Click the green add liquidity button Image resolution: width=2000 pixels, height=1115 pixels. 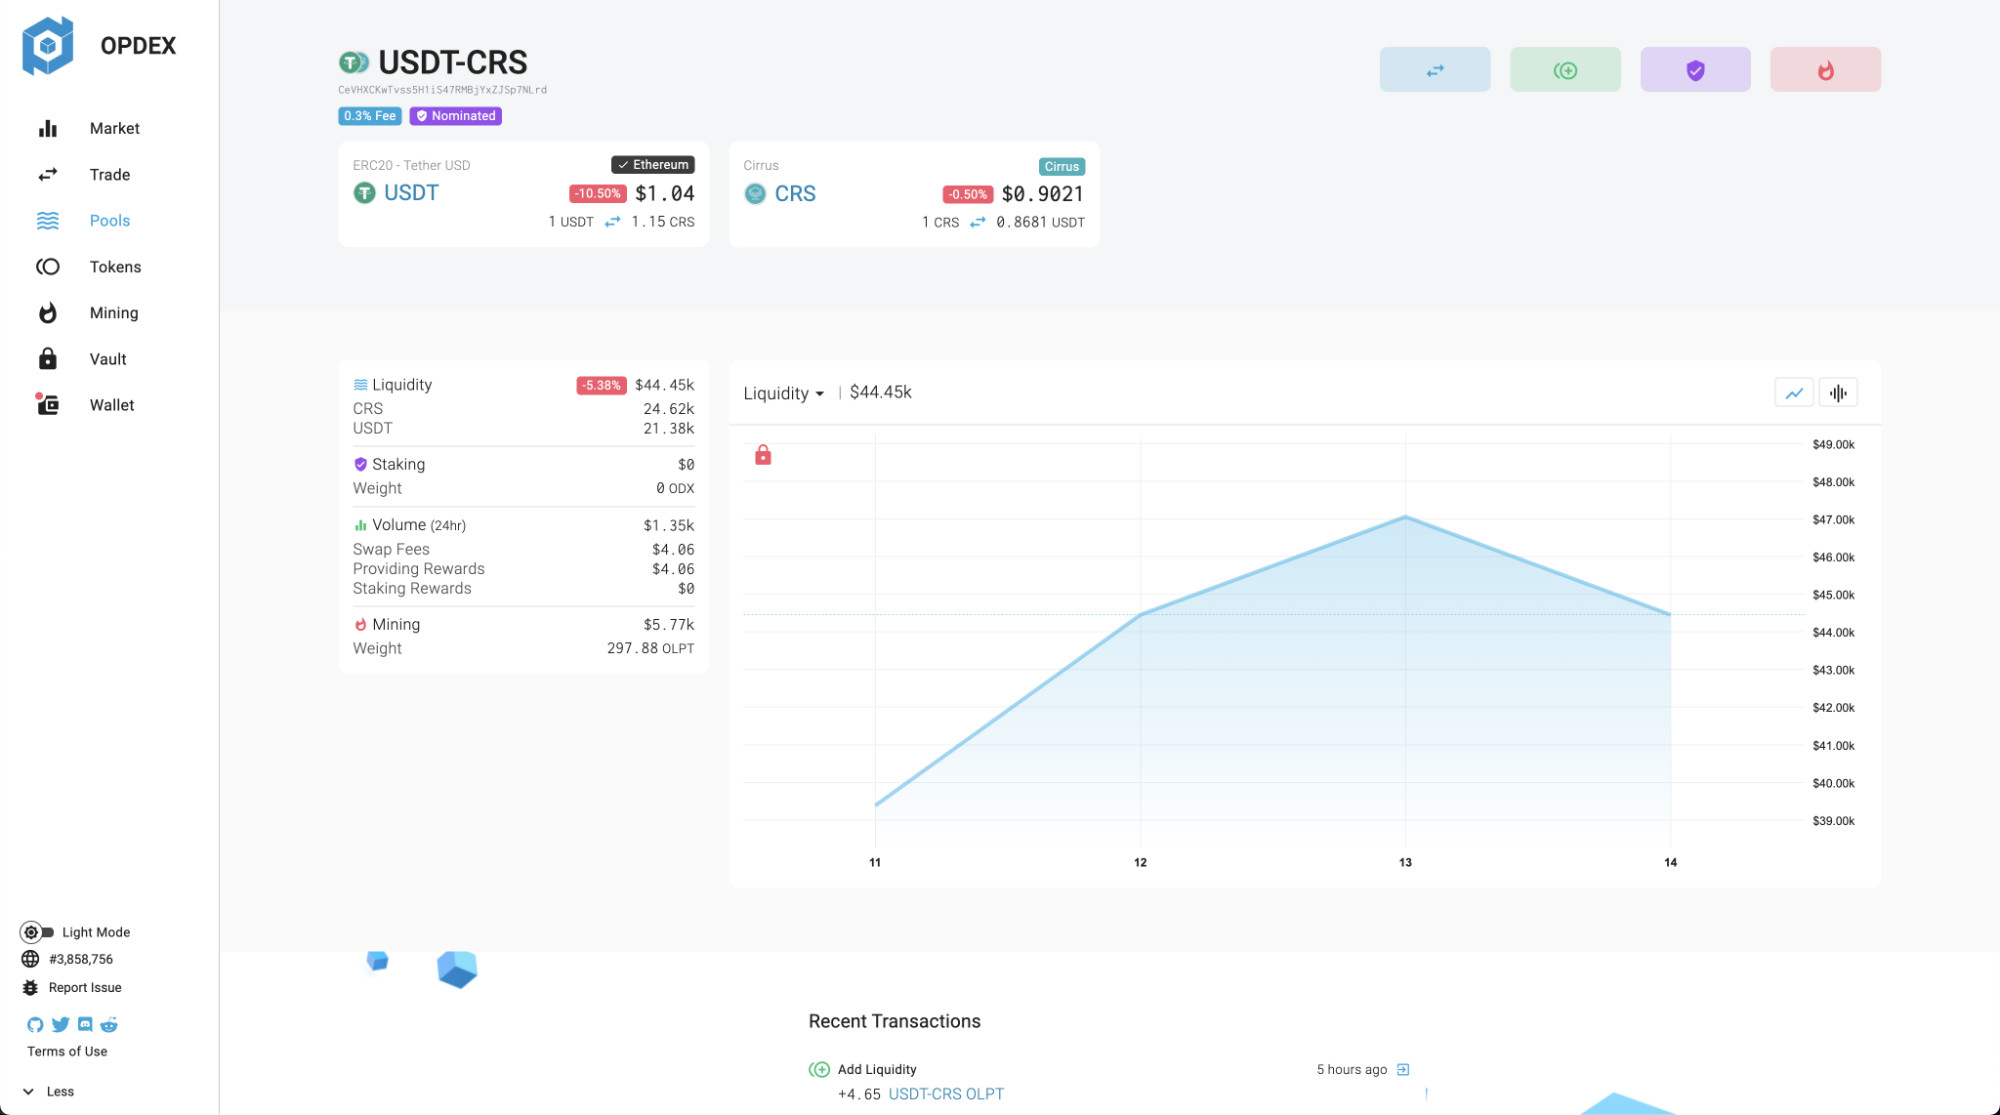pyautogui.click(x=1565, y=70)
